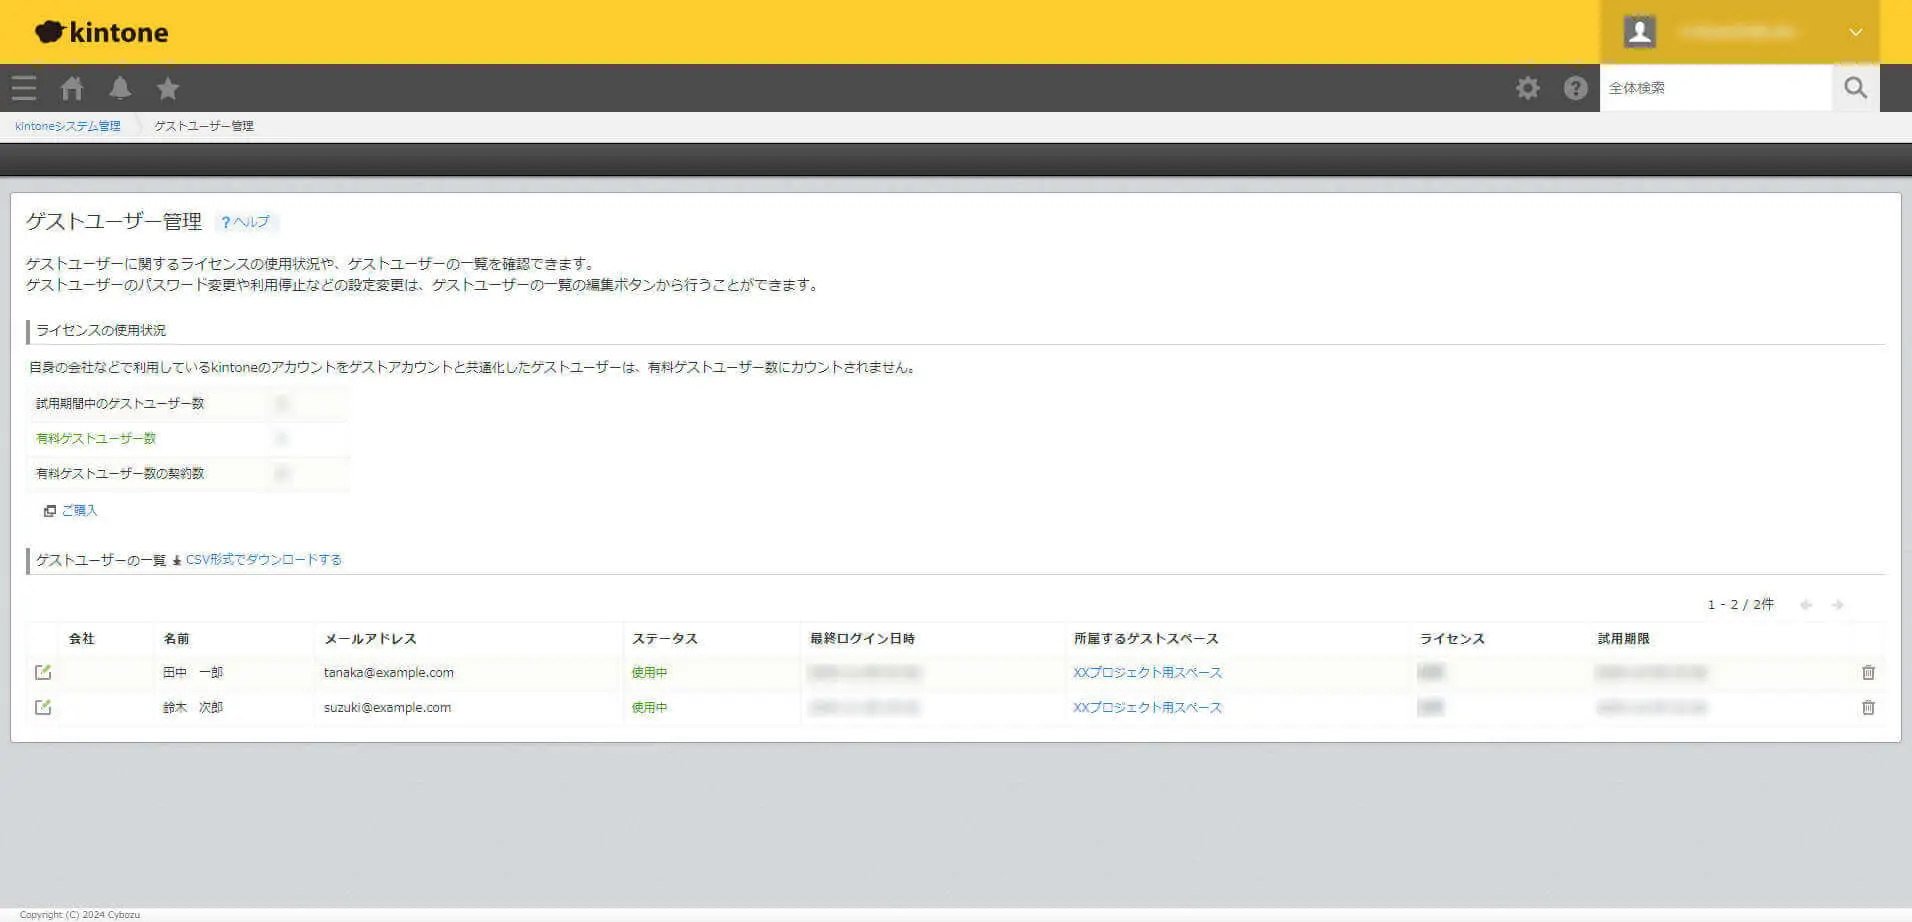1912x922 pixels.
Task: Click the 会社 column header
Action: 82,638
